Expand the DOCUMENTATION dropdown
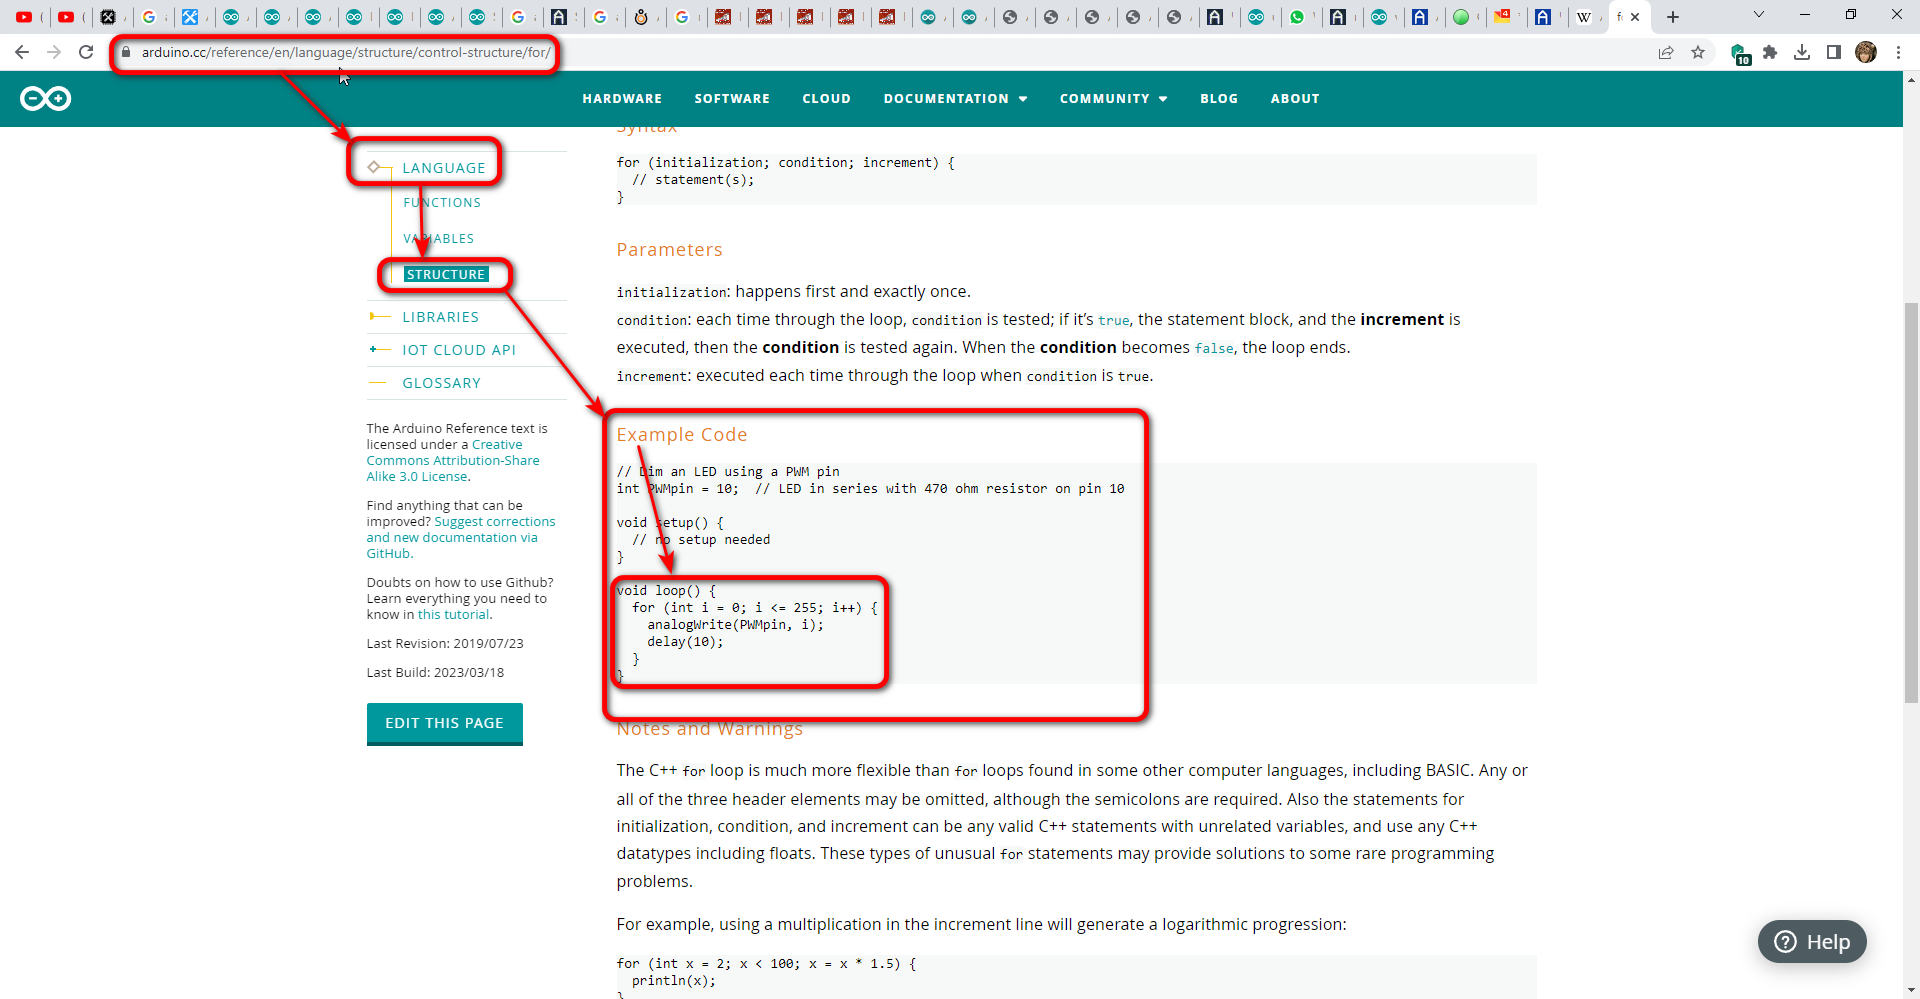Viewport: 1920px width, 999px height. coord(955,99)
